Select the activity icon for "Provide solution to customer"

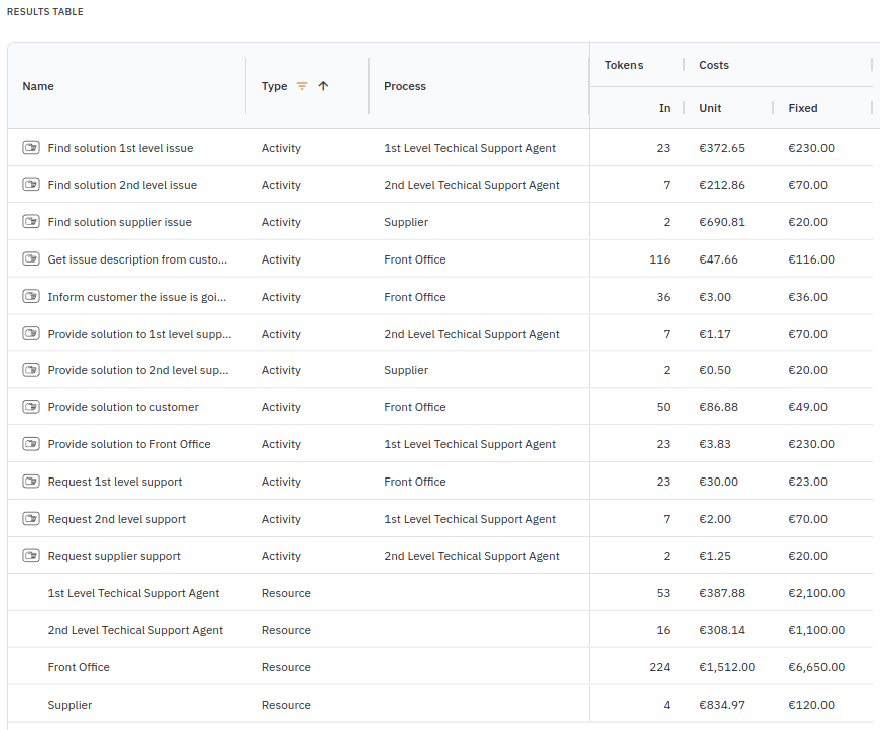click(x=30, y=407)
